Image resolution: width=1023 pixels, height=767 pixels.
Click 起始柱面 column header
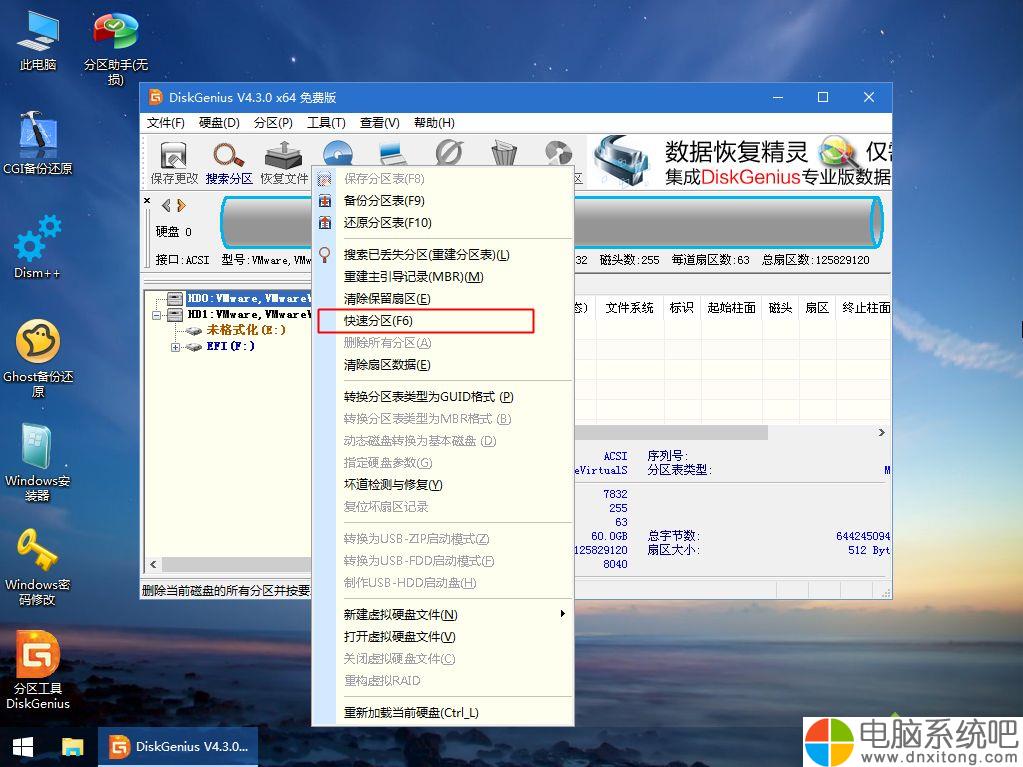tap(731, 308)
